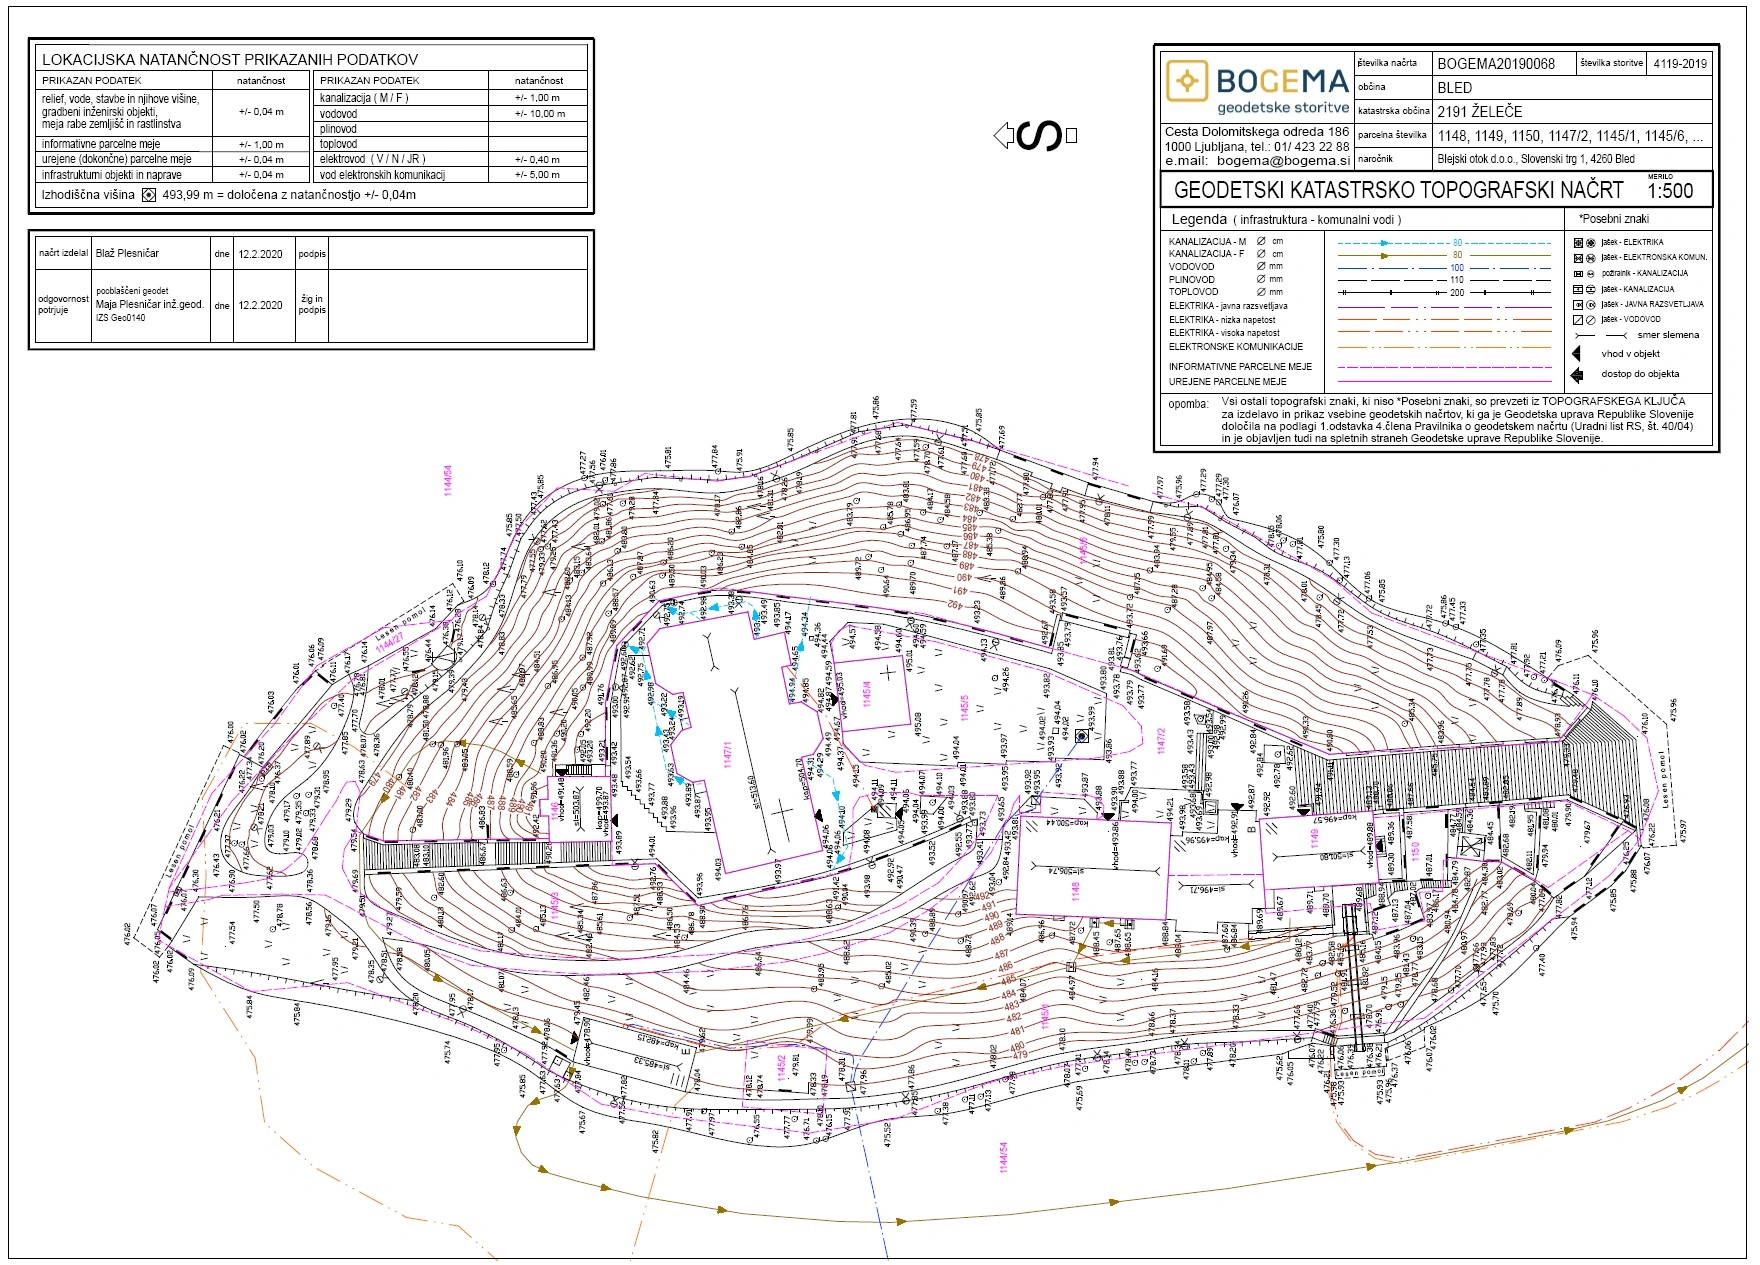
Task: Click the email 'bogema@bogema.si'
Action: coord(1284,161)
